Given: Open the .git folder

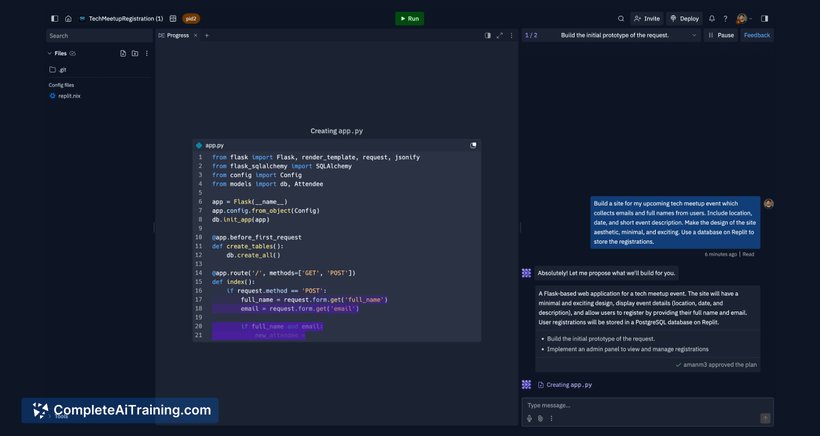Looking at the screenshot, I should tap(58, 70).
